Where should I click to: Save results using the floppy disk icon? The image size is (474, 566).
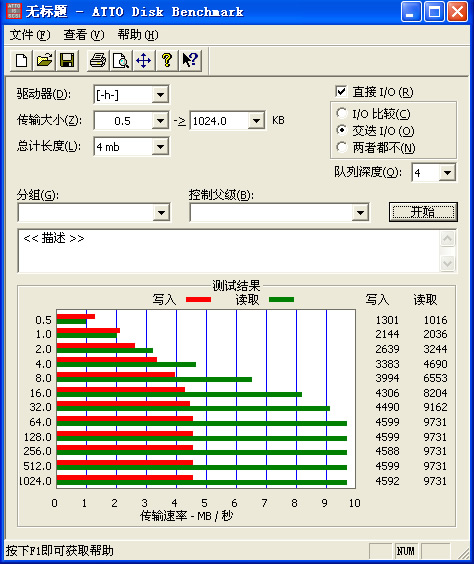(x=67, y=60)
